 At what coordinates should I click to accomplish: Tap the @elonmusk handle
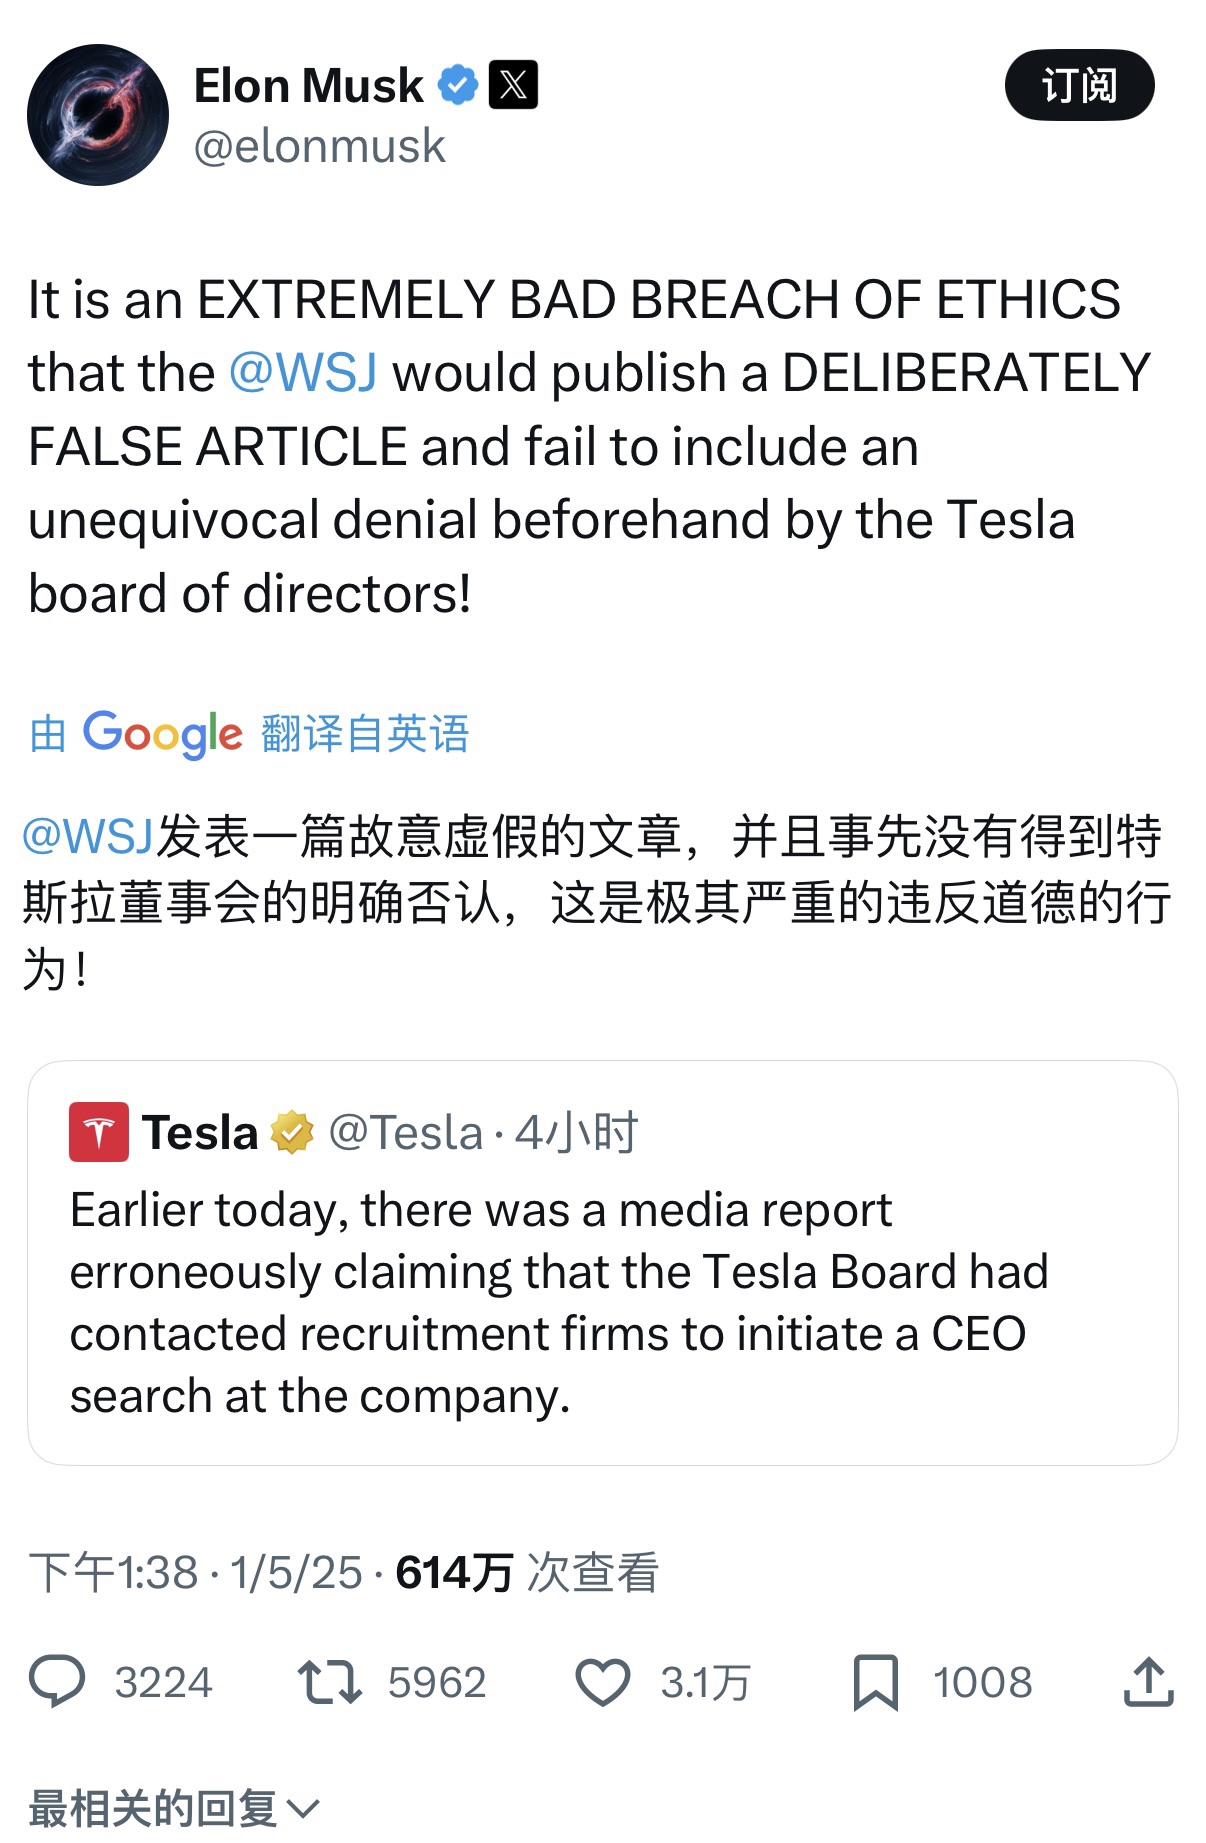pyautogui.click(x=319, y=146)
